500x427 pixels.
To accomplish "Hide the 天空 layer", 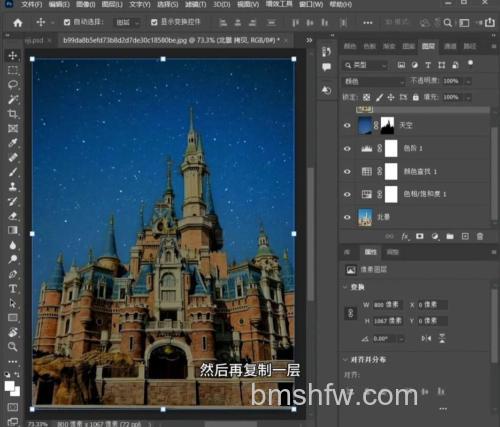I will (347, 125).
